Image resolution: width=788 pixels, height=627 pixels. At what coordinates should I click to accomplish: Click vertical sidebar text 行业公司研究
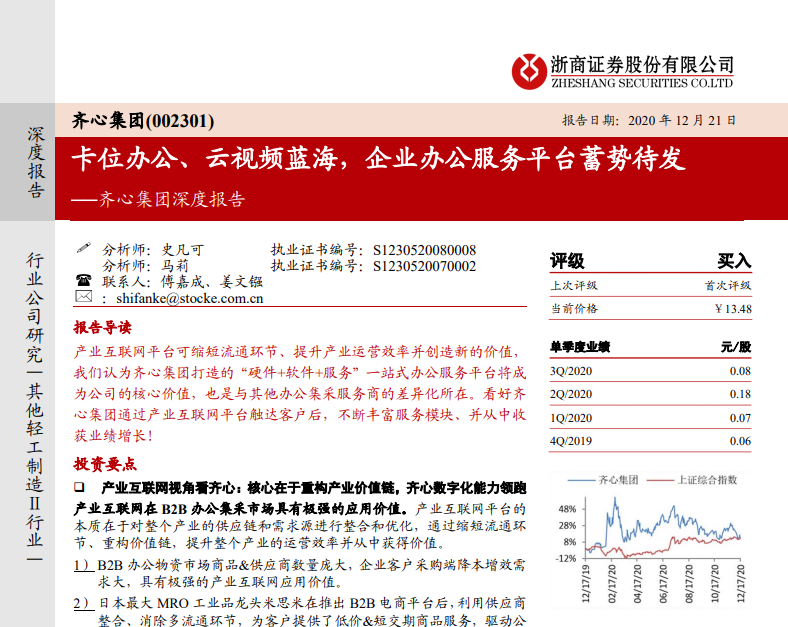[x=35, y=307]
